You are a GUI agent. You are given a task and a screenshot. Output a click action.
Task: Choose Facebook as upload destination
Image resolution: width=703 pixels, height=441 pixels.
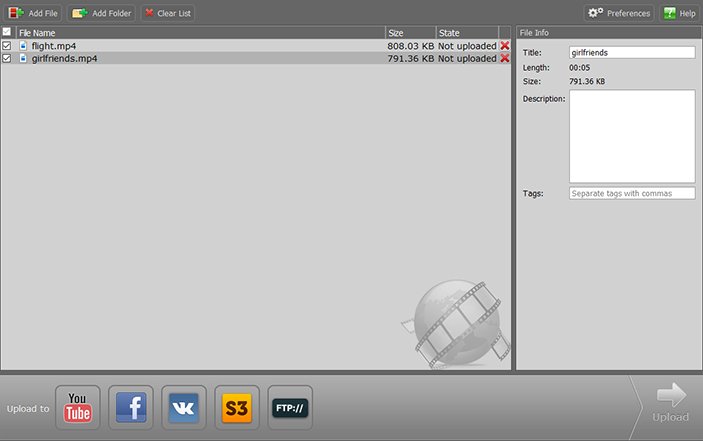pos(131,407)
